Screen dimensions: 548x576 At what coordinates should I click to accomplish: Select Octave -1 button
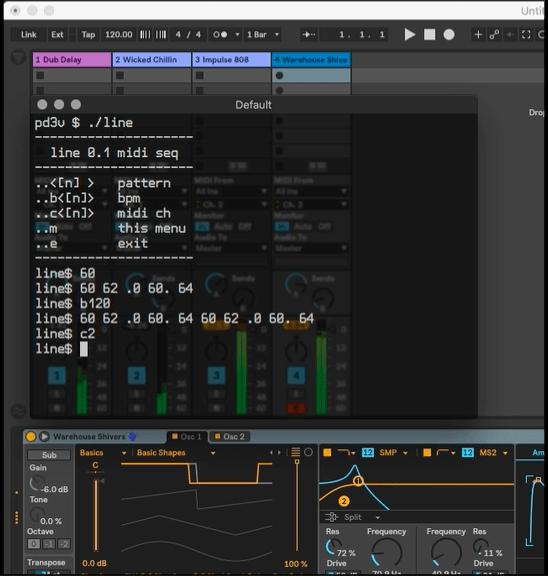pos(49,544)
